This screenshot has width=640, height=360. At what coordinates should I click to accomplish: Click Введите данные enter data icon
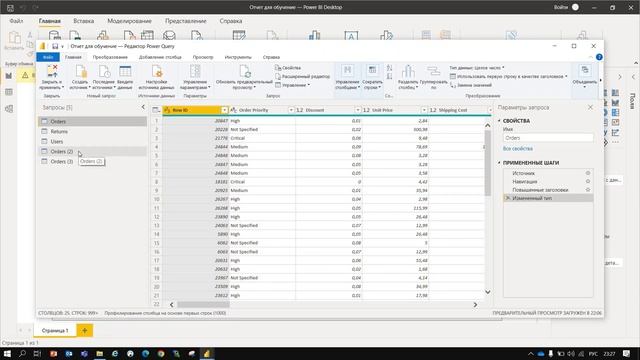pyautogui.click(x=125, y=71)
